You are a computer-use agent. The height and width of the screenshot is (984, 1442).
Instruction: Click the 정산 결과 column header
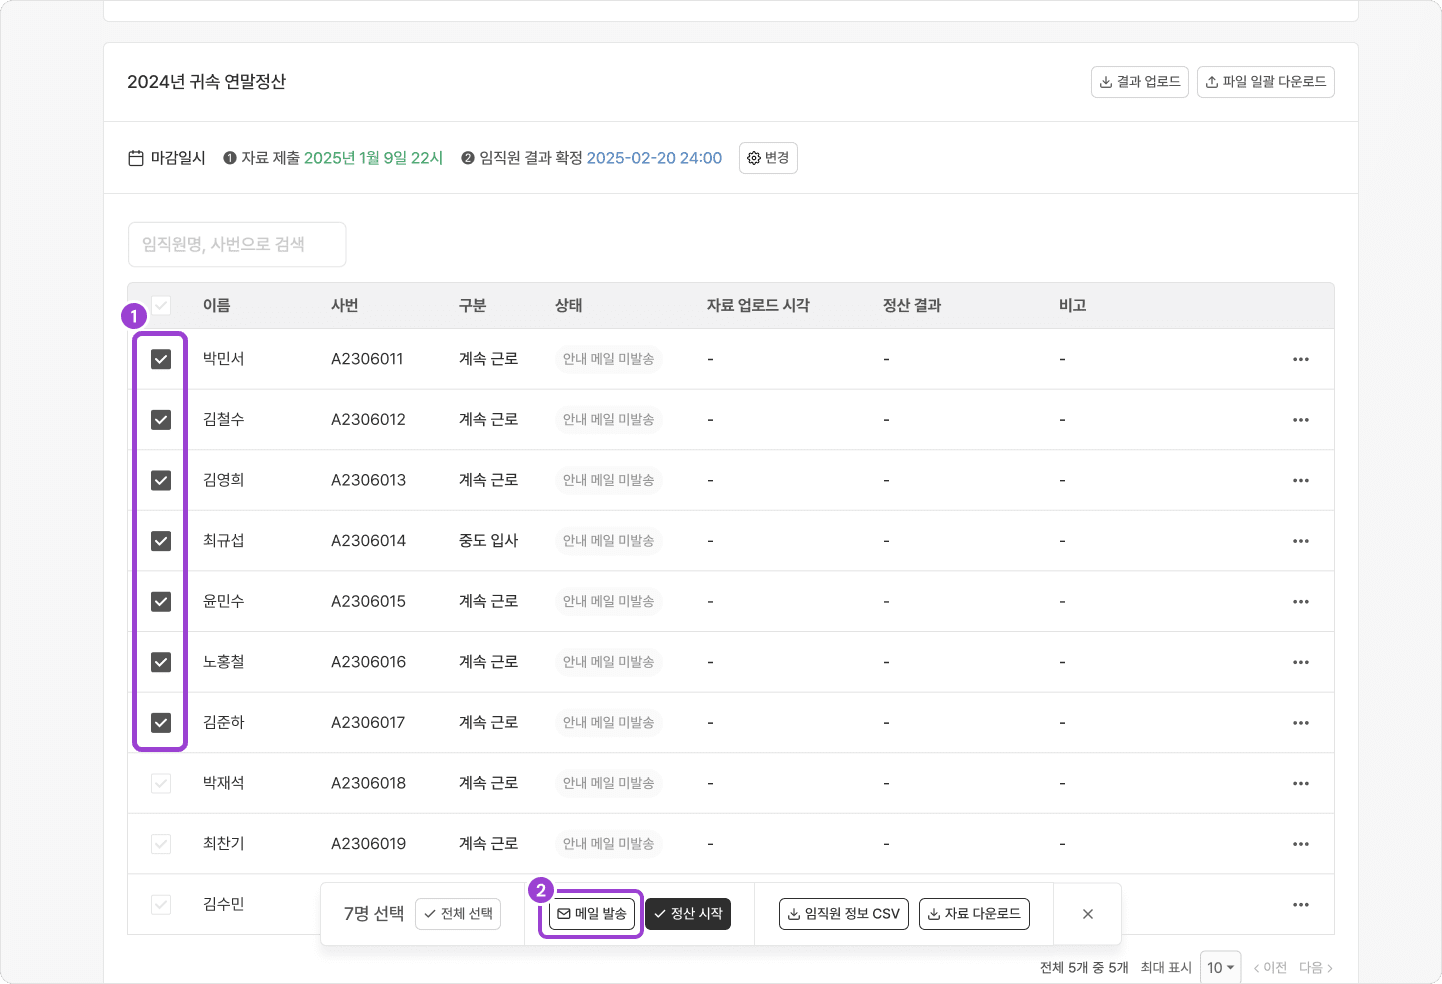pyautogui.click(x=912, y=305)
